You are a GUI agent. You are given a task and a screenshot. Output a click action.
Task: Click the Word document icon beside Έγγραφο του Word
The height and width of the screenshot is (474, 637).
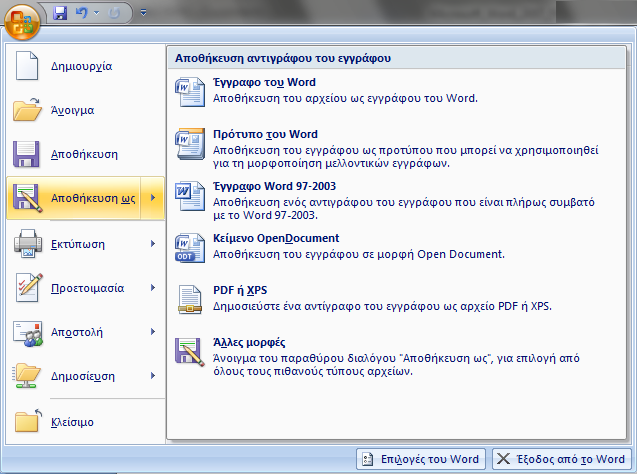click(190, 92)
